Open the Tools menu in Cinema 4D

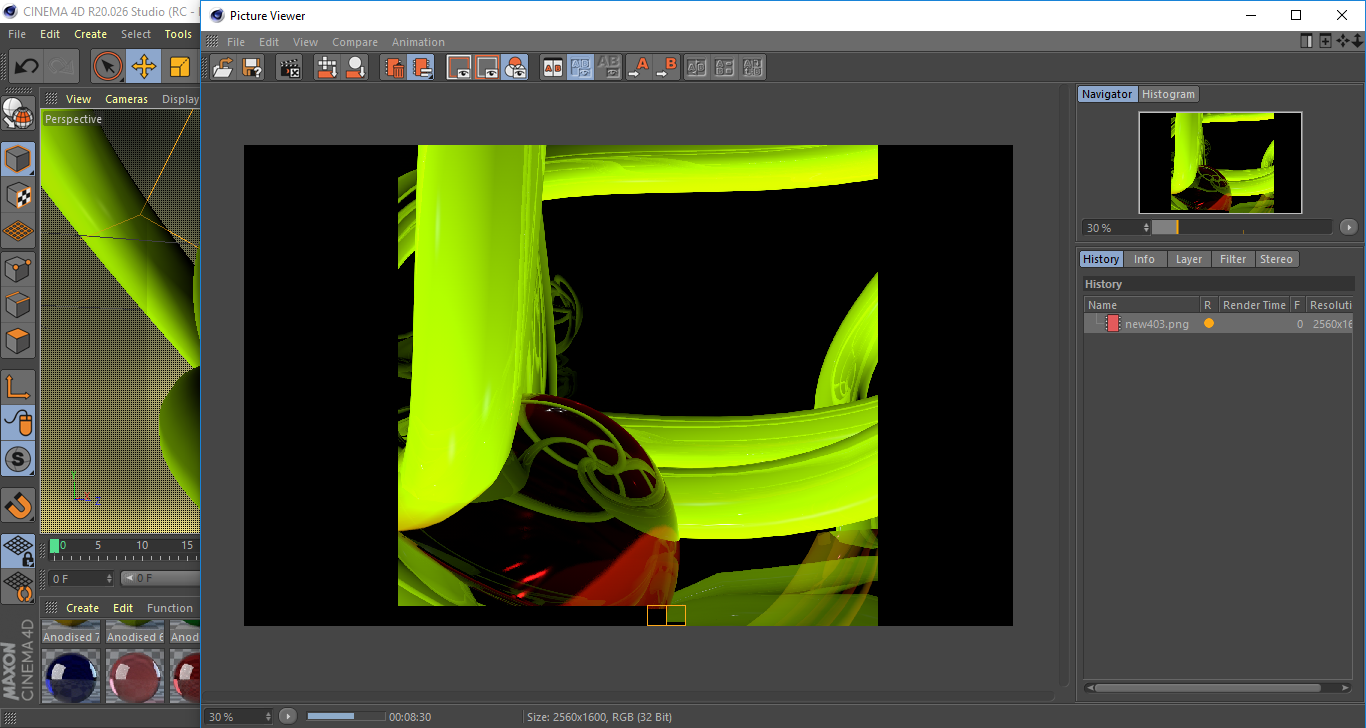pyautogui.click(x=178, y=34)
